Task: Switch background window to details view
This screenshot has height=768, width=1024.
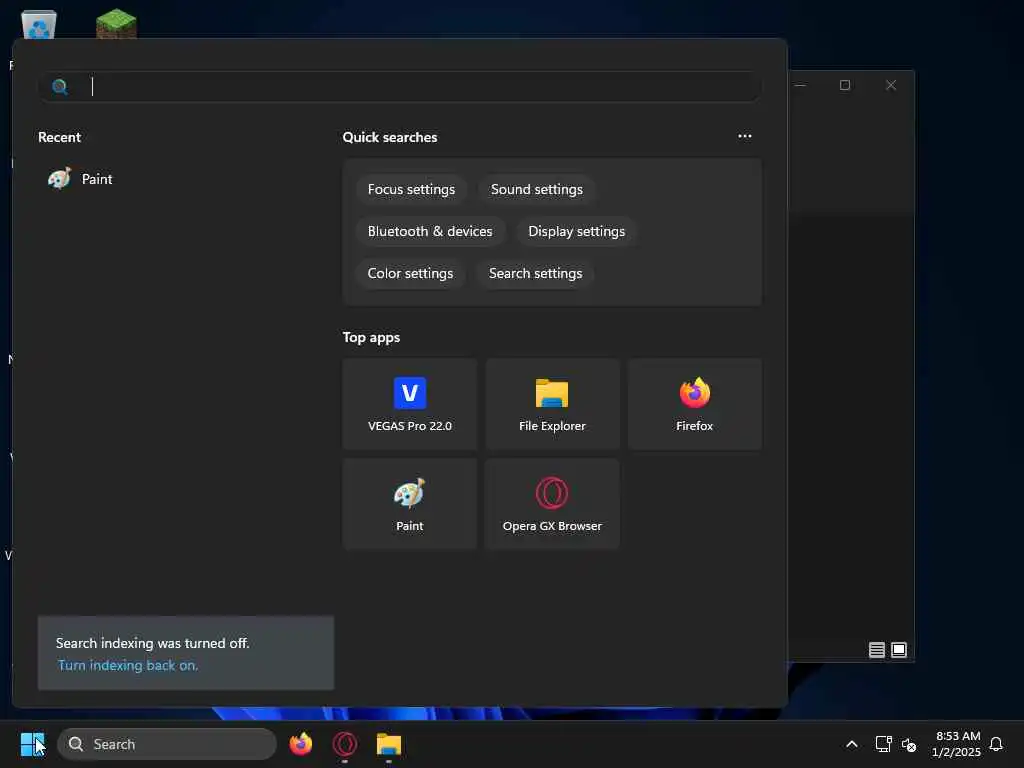Action: (876, 650)
